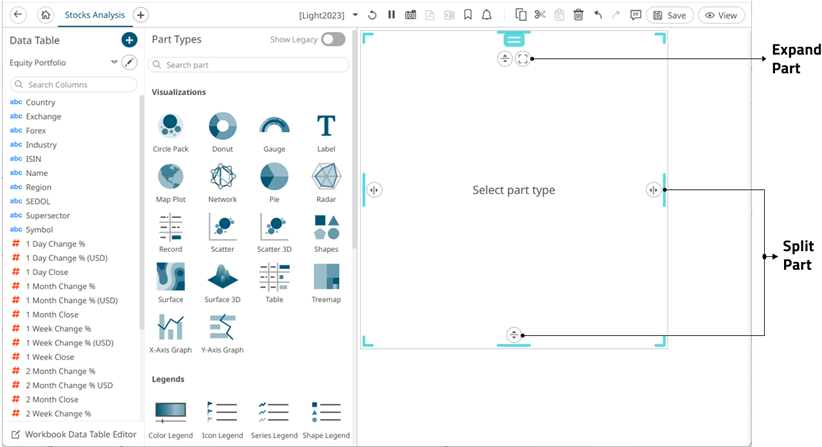Image resolution: width=822 pixels, height=447 pixels.
Task: Select the Network visualization
Action: [222, 183]
